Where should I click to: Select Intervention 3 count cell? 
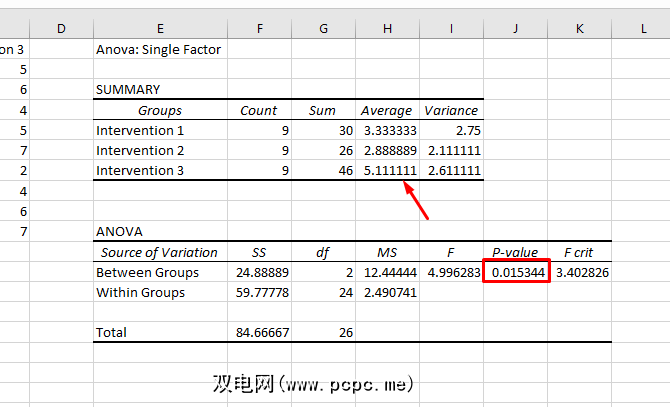pos(259,170)
